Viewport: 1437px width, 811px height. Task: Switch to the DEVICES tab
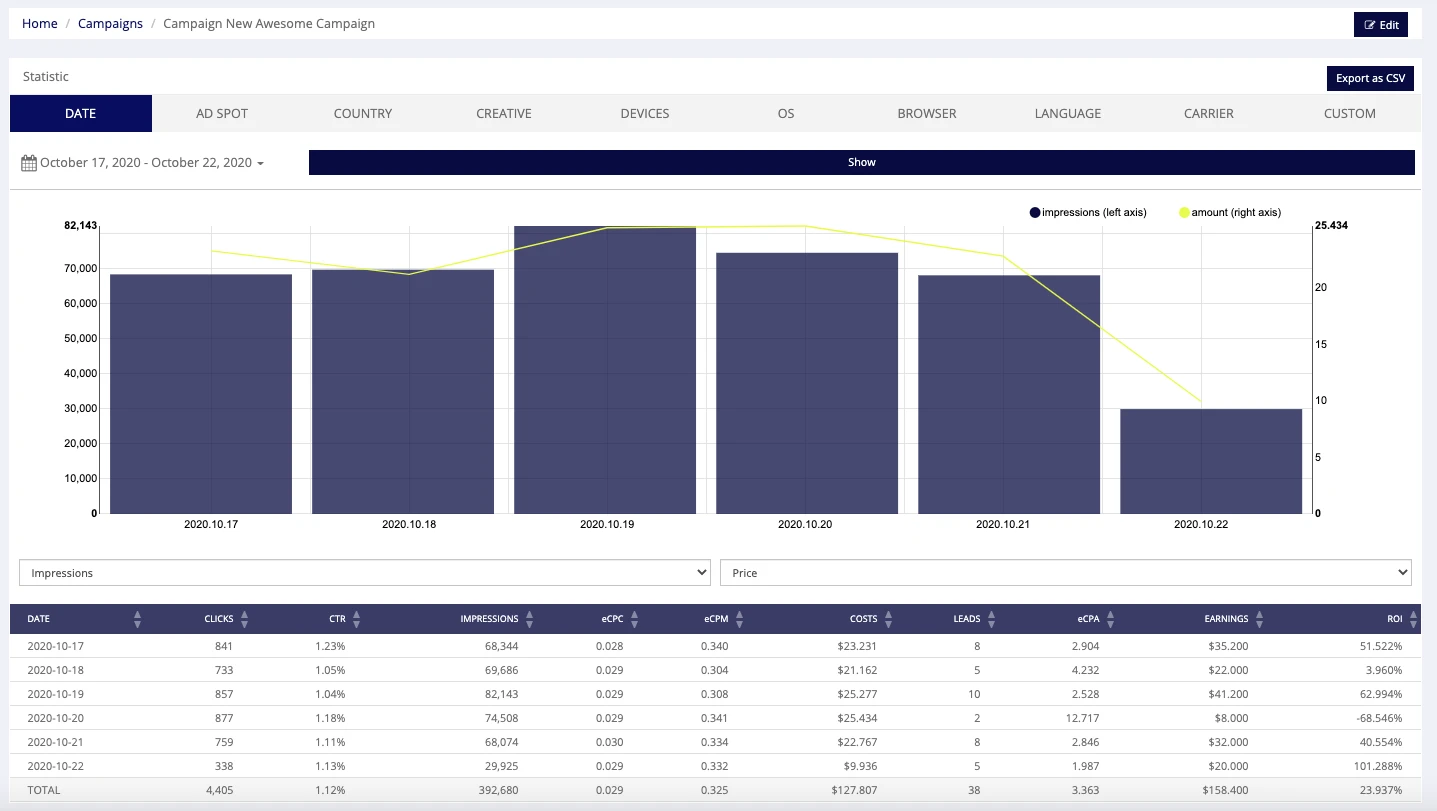click(645, 113)
